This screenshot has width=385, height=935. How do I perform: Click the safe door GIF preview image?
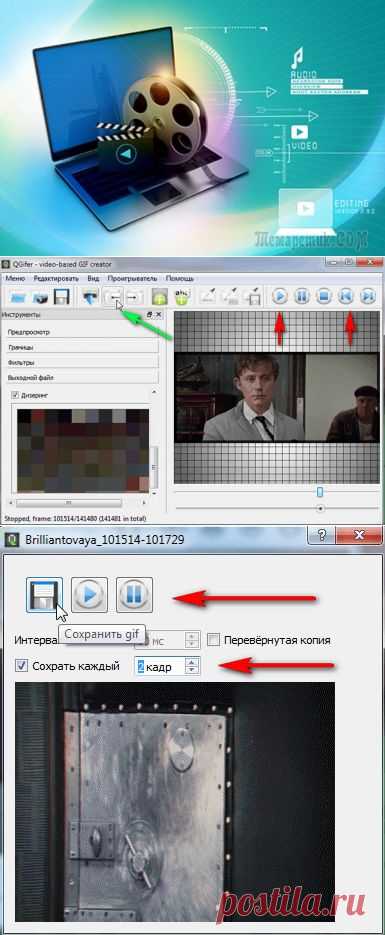pyautogui.click(x=174, y=801)
